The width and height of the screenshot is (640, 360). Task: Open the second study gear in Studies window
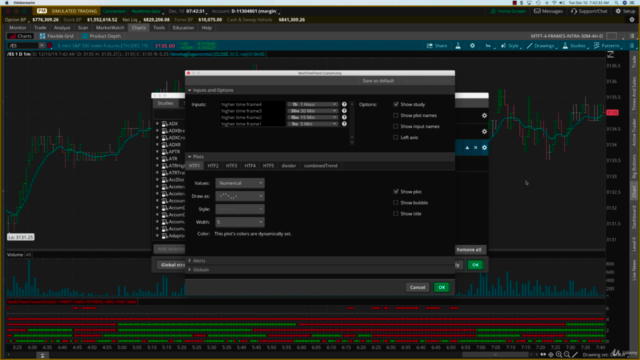coord(484,131)
